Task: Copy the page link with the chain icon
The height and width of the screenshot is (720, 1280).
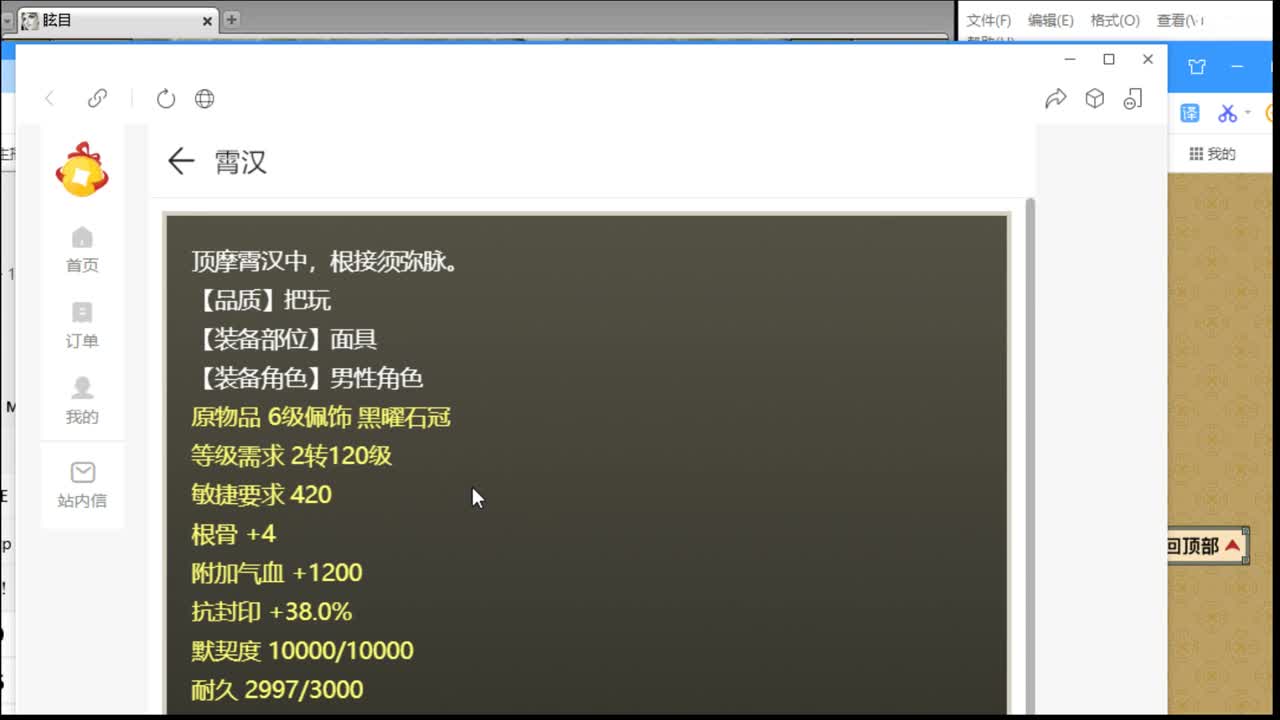Action: pos(97,98)
